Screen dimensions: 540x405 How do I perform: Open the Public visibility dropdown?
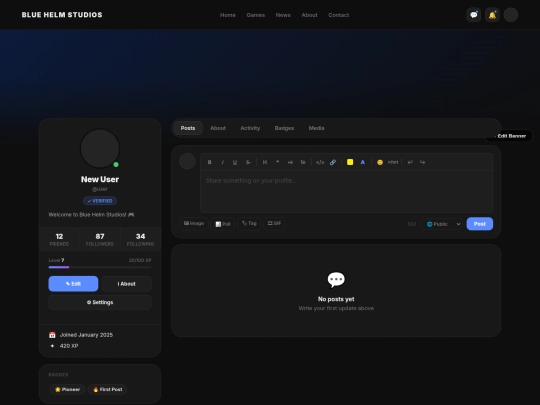(442, 224)
